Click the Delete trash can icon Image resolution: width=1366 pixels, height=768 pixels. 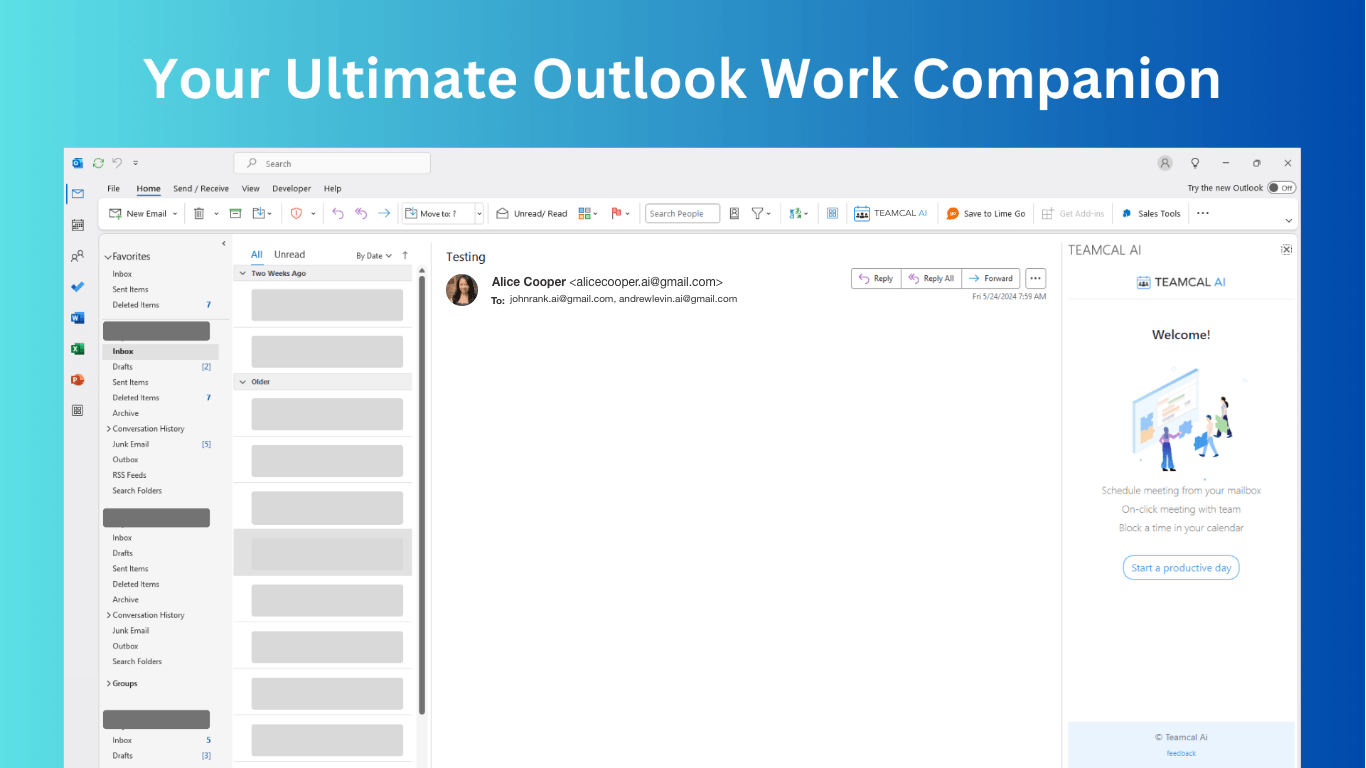pyautogui.click(x=199, y=213)
